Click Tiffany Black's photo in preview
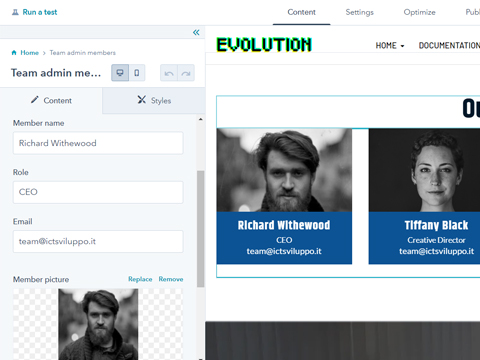The height and width of the screenshot is (360, 480). (424, 170)
